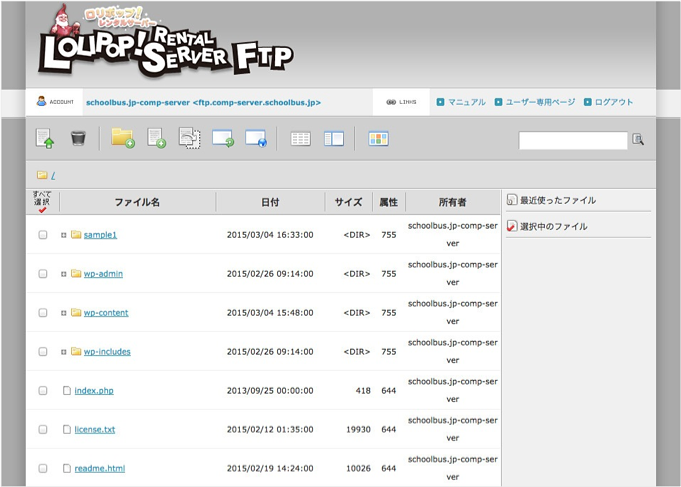
Task: Click the copy/move files icon
Action: (x=190, y=138)
